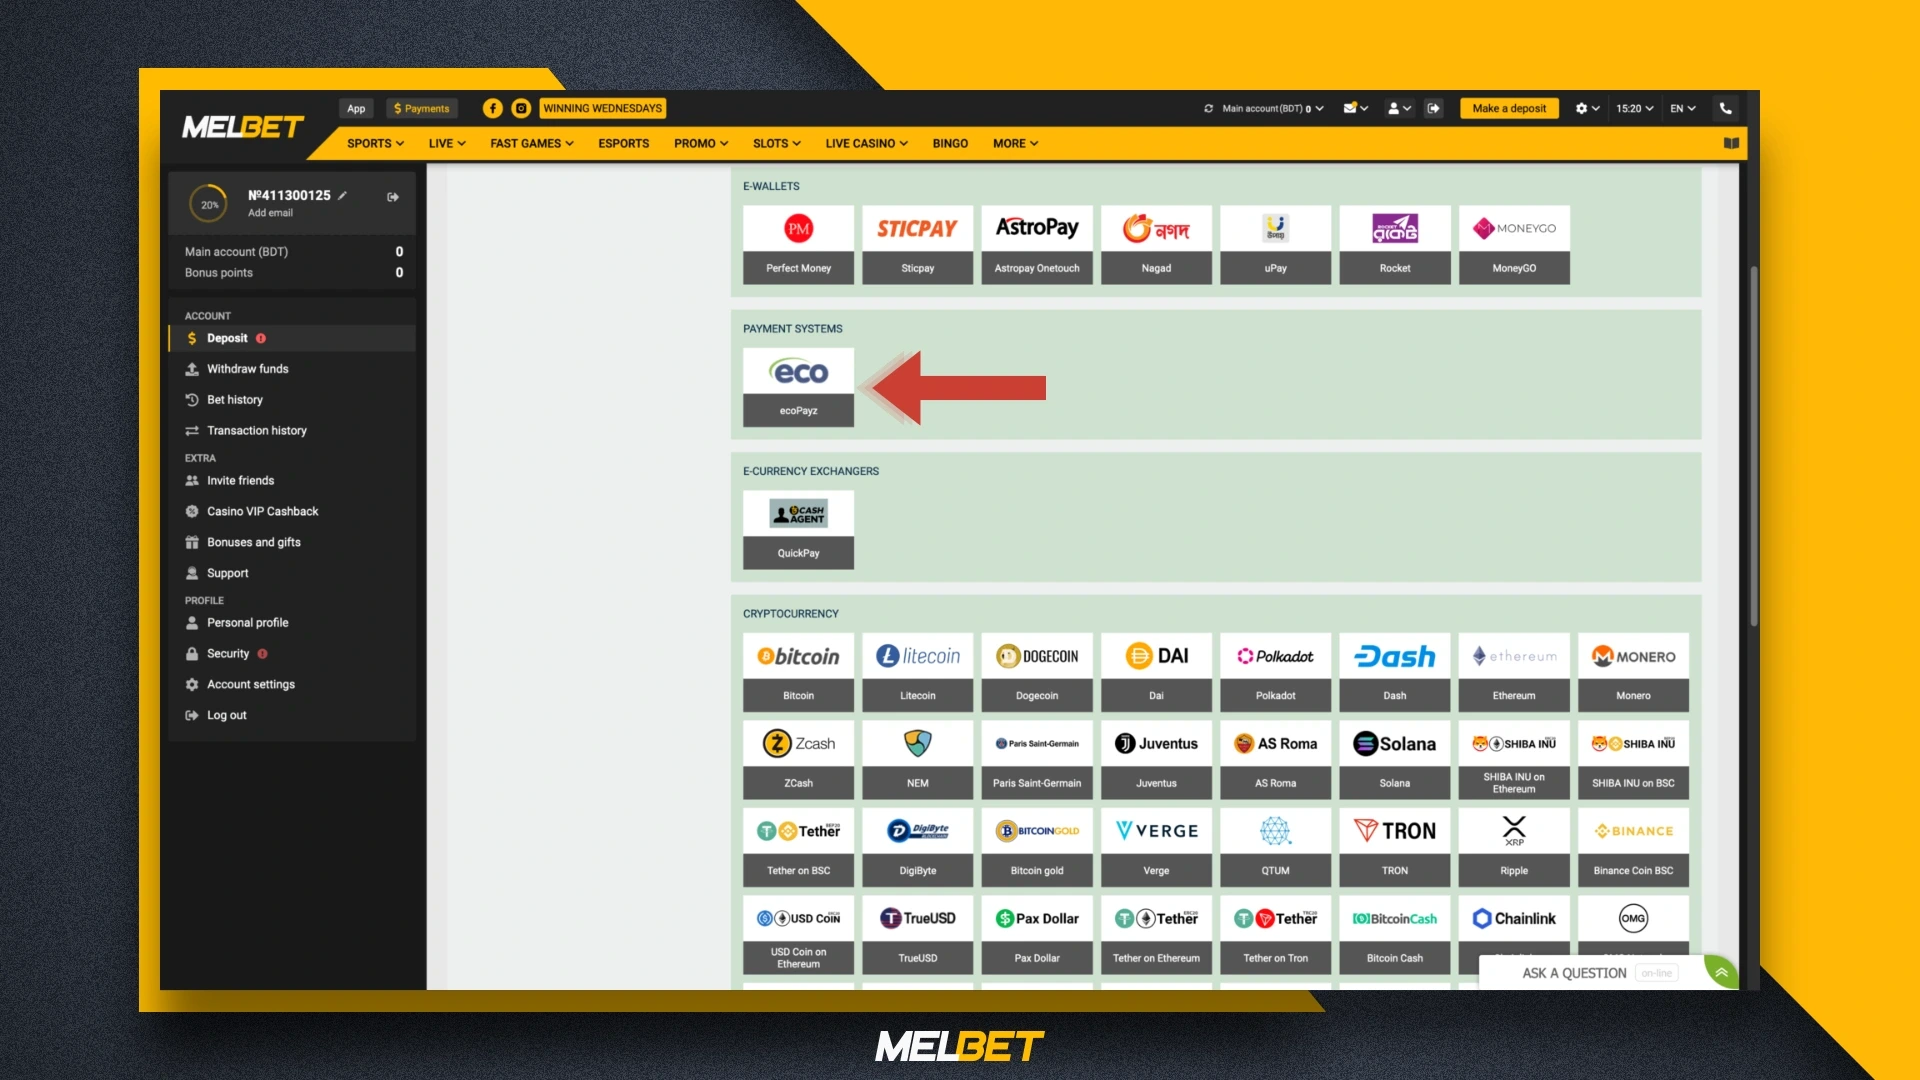1920x1080 pixels.
Task: Select Dogecoin as a deposit method
Action: 1037,671
